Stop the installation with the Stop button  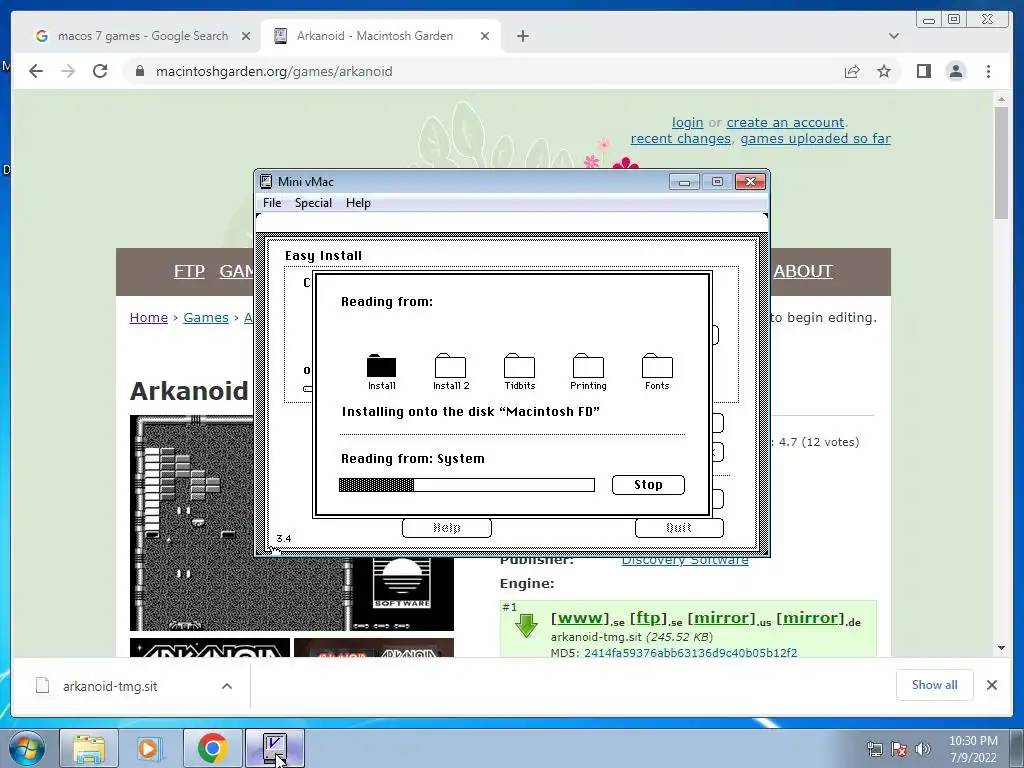[x=648, y=485]
